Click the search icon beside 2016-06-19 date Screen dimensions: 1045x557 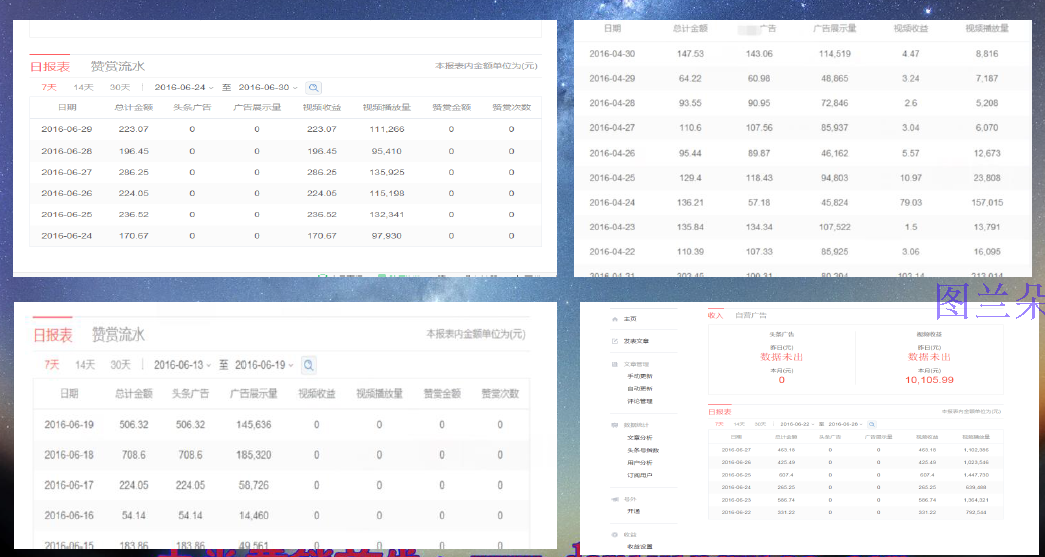coord(308,365)
